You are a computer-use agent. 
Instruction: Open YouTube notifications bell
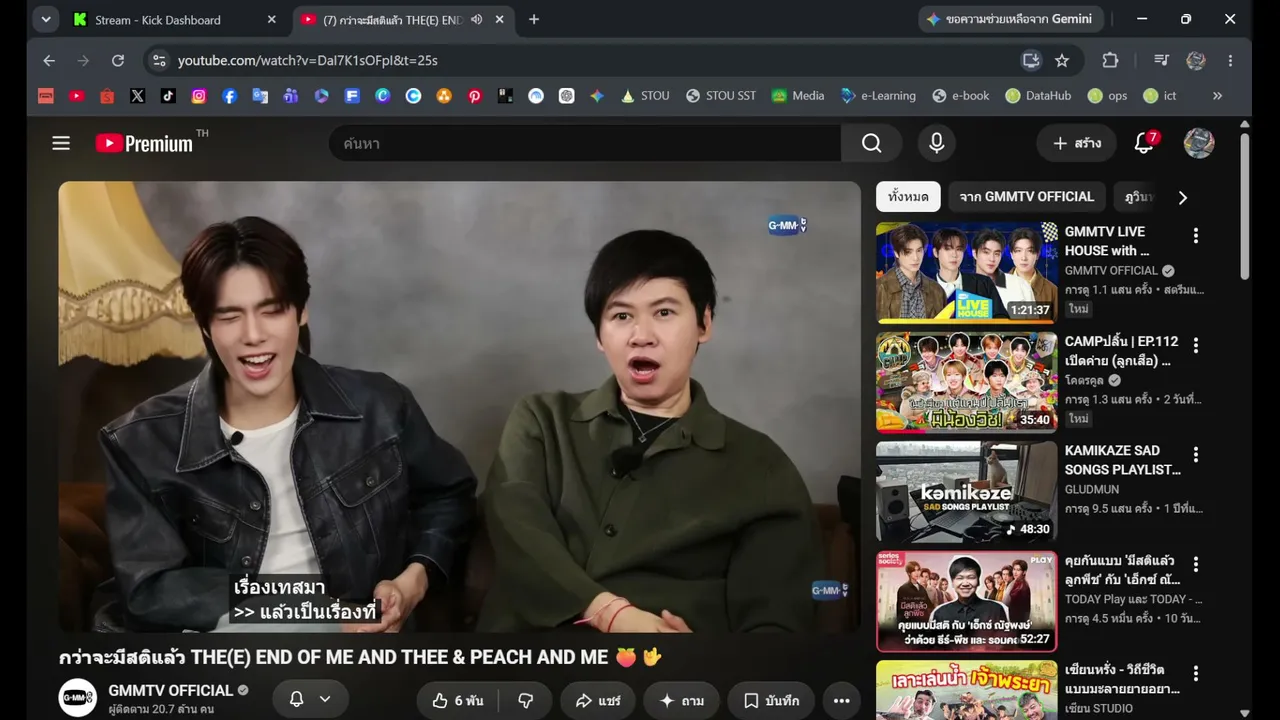coord(1145,143)
